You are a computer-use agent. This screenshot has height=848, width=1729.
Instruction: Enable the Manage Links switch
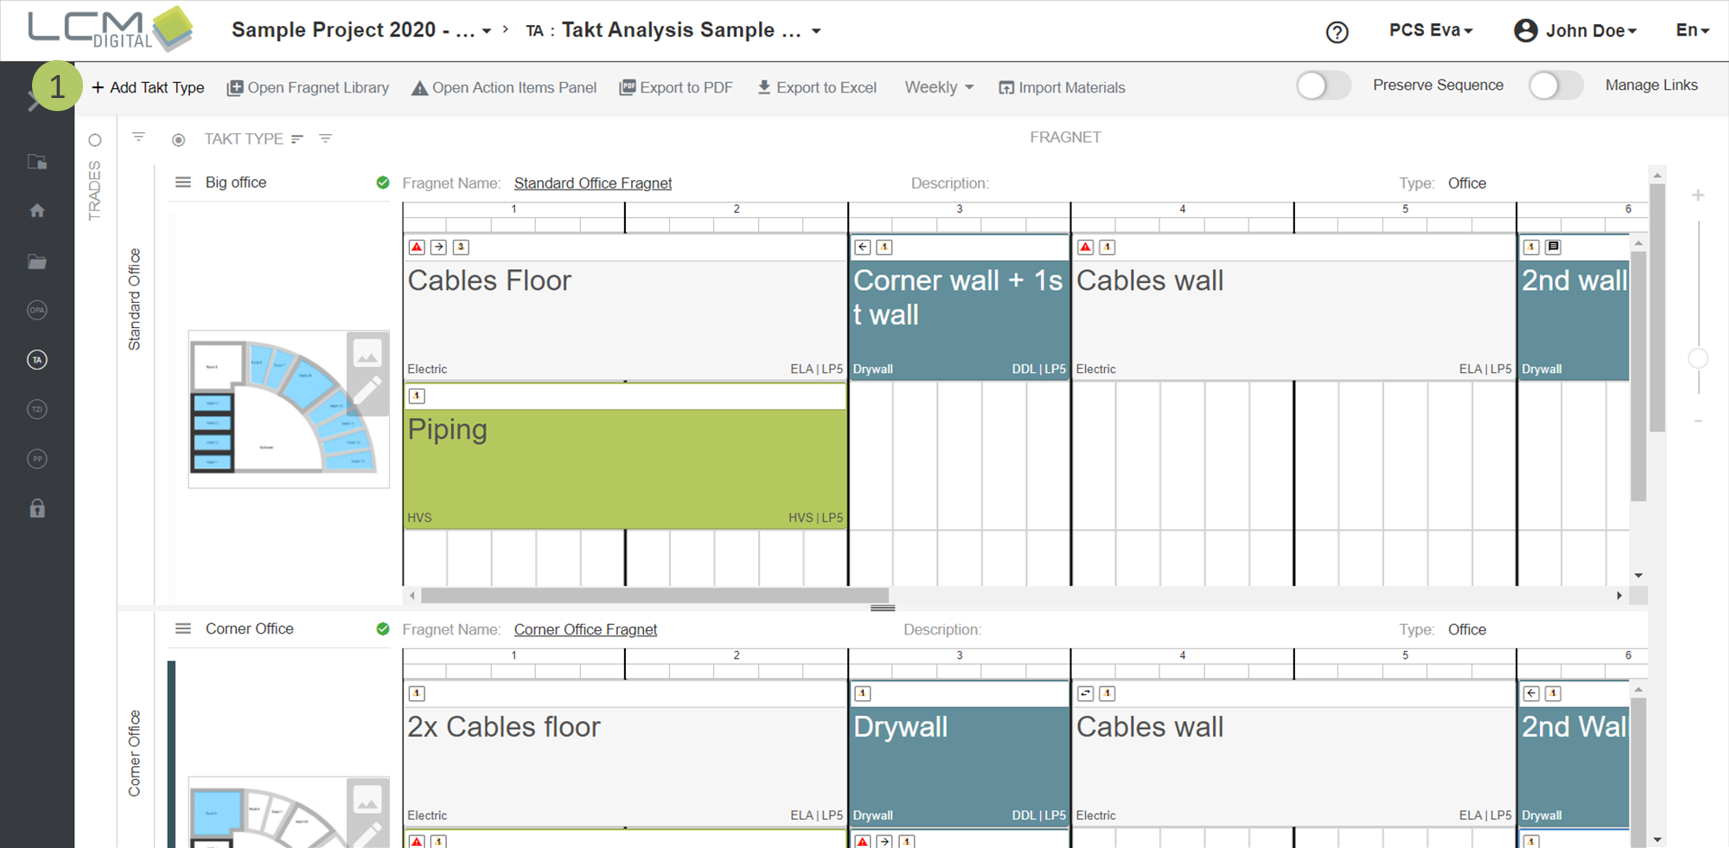(x=1554, y=86)
